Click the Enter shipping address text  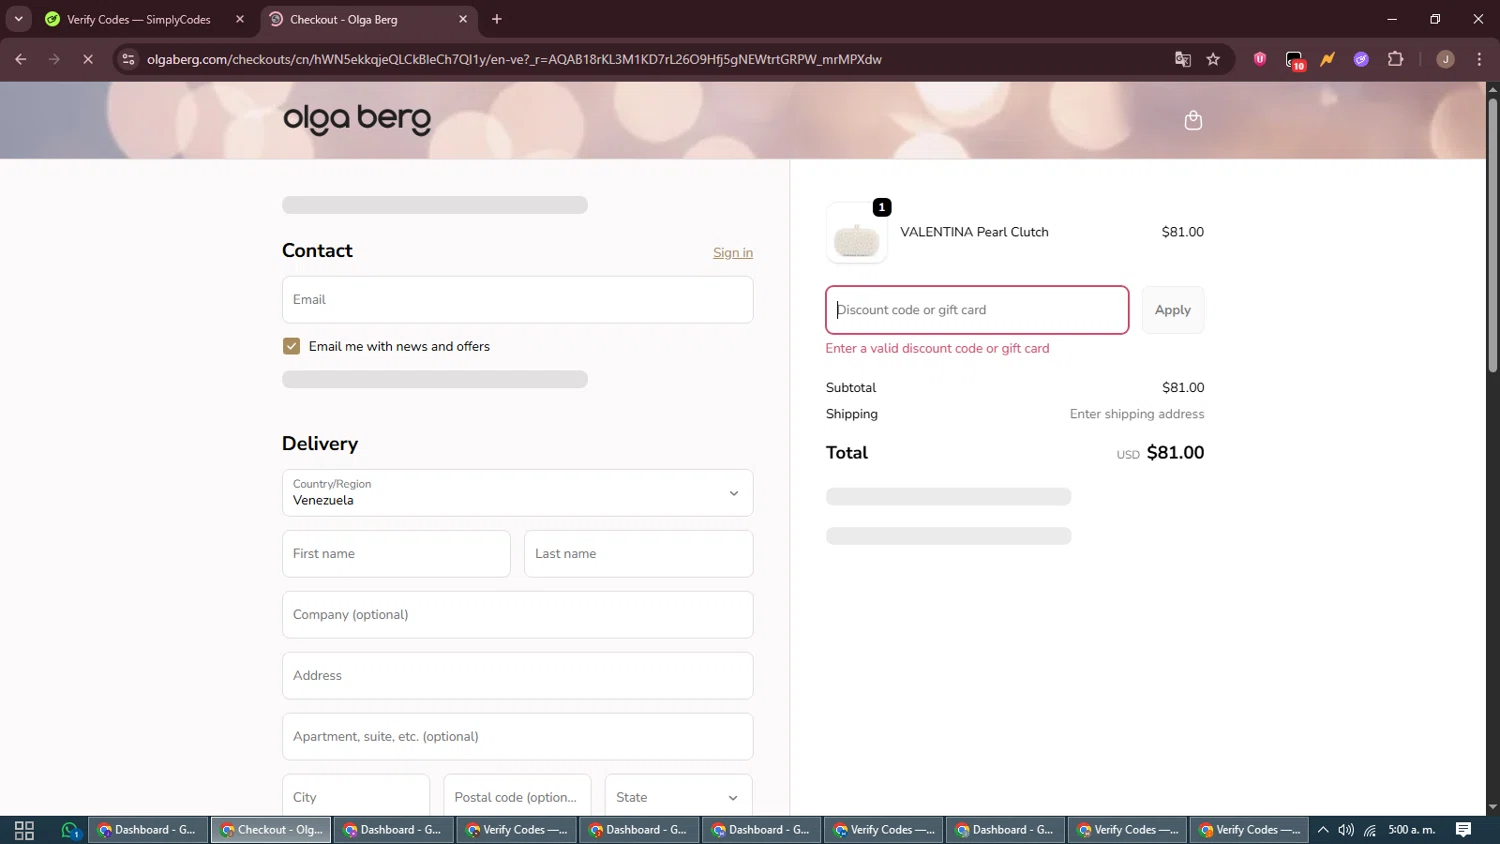click(1137, 414)
